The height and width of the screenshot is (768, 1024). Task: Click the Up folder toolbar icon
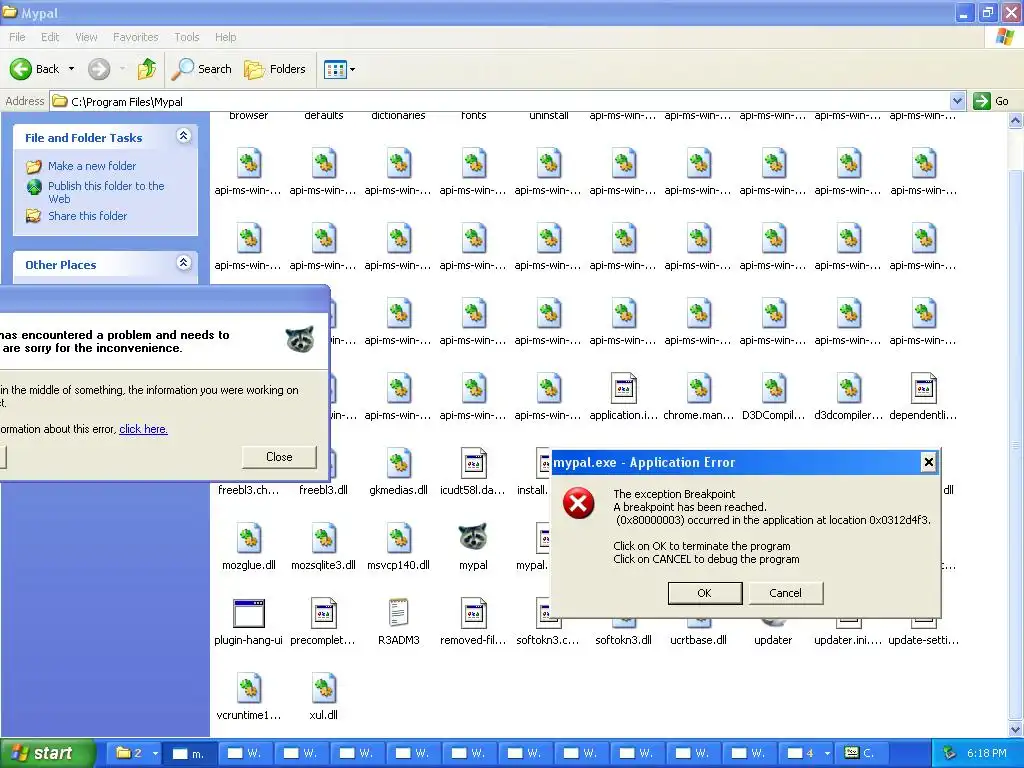(147, 69)
